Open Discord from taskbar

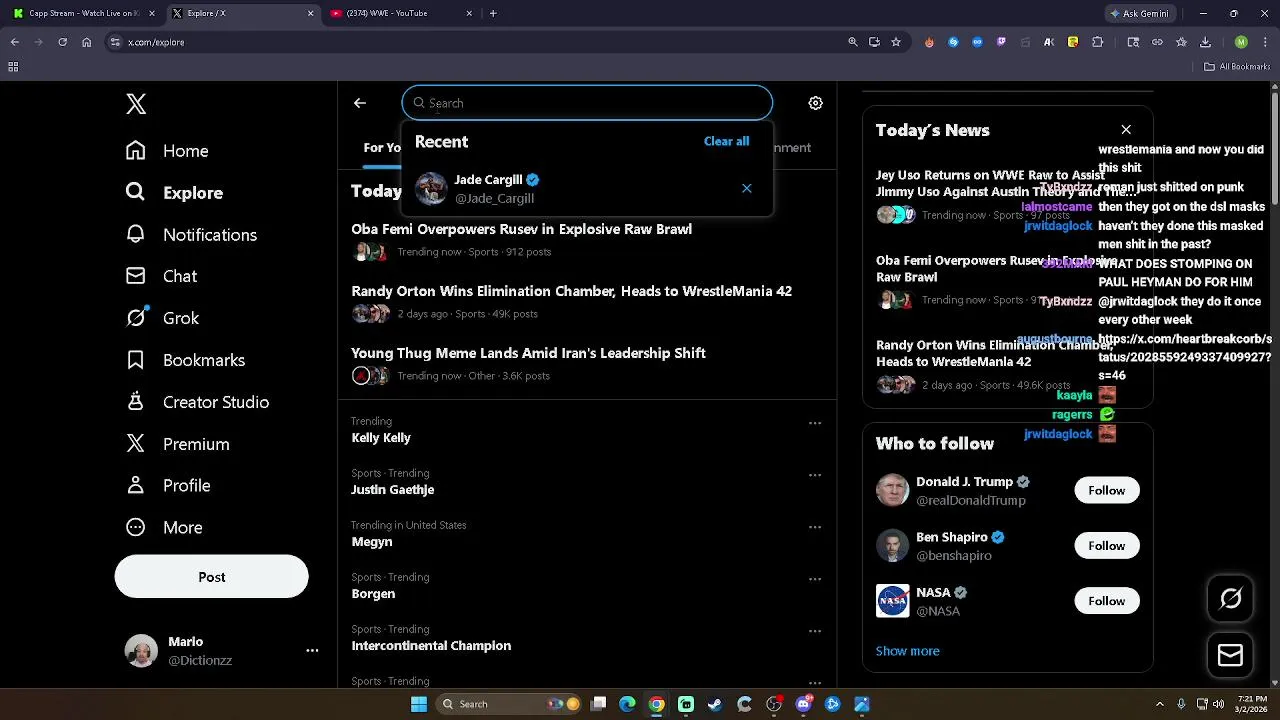[x=803, y=704]
